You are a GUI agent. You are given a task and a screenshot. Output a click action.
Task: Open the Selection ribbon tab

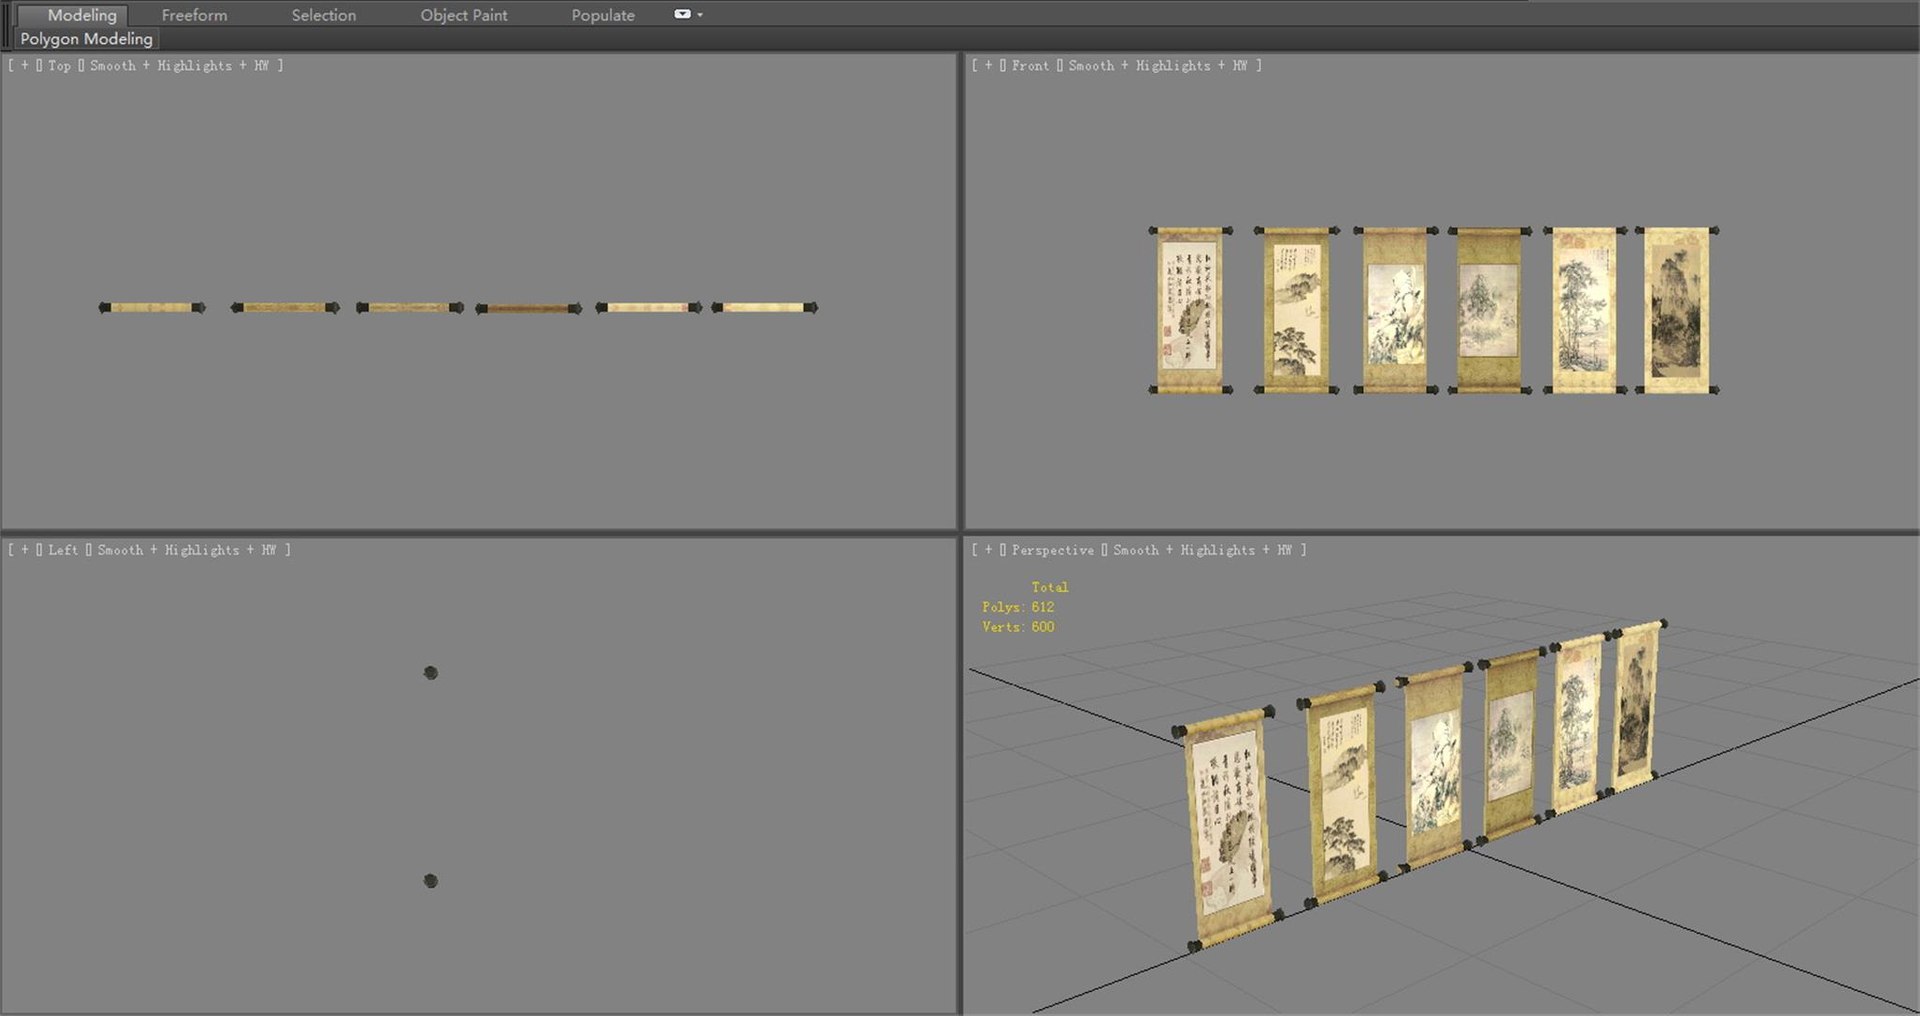coord(323,15)
